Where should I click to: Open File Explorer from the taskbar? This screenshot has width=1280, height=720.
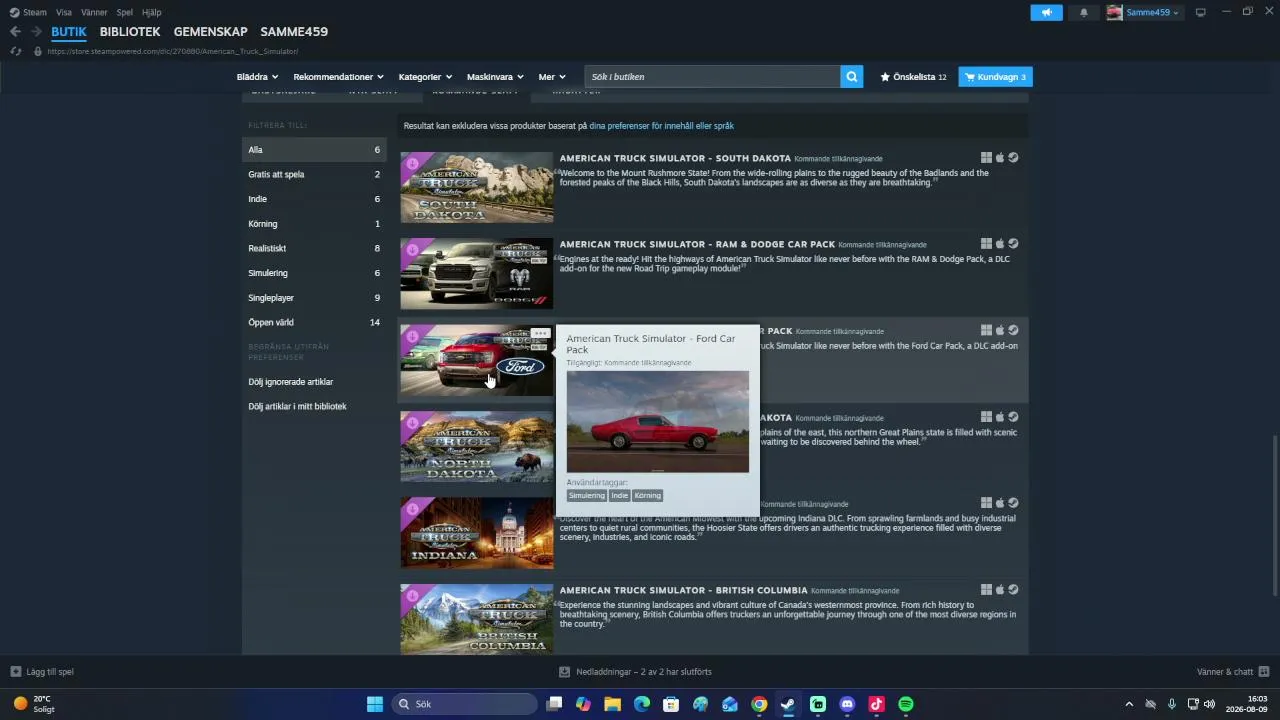pos(612,704)
